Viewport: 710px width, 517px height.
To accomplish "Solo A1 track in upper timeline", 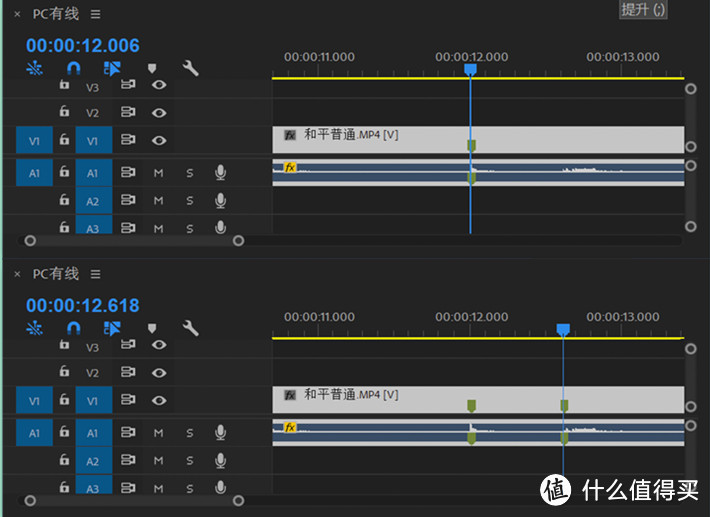I will 190,173.
